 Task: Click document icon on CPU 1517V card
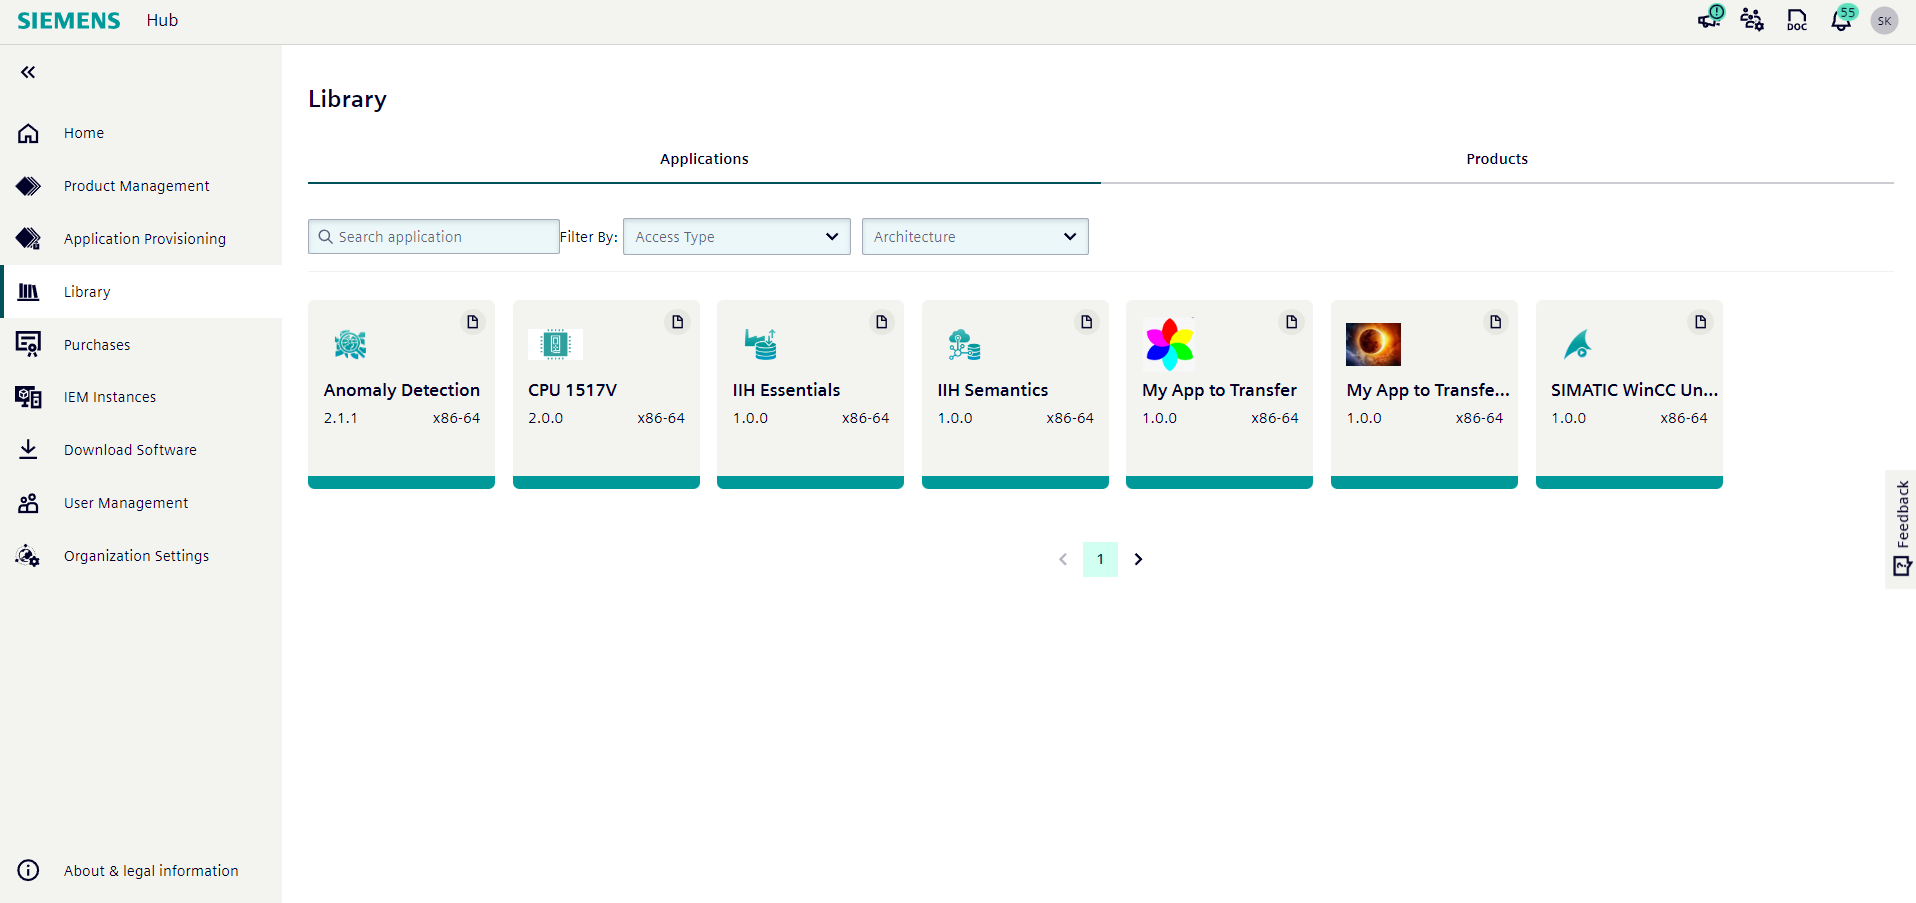coord(678,322)
